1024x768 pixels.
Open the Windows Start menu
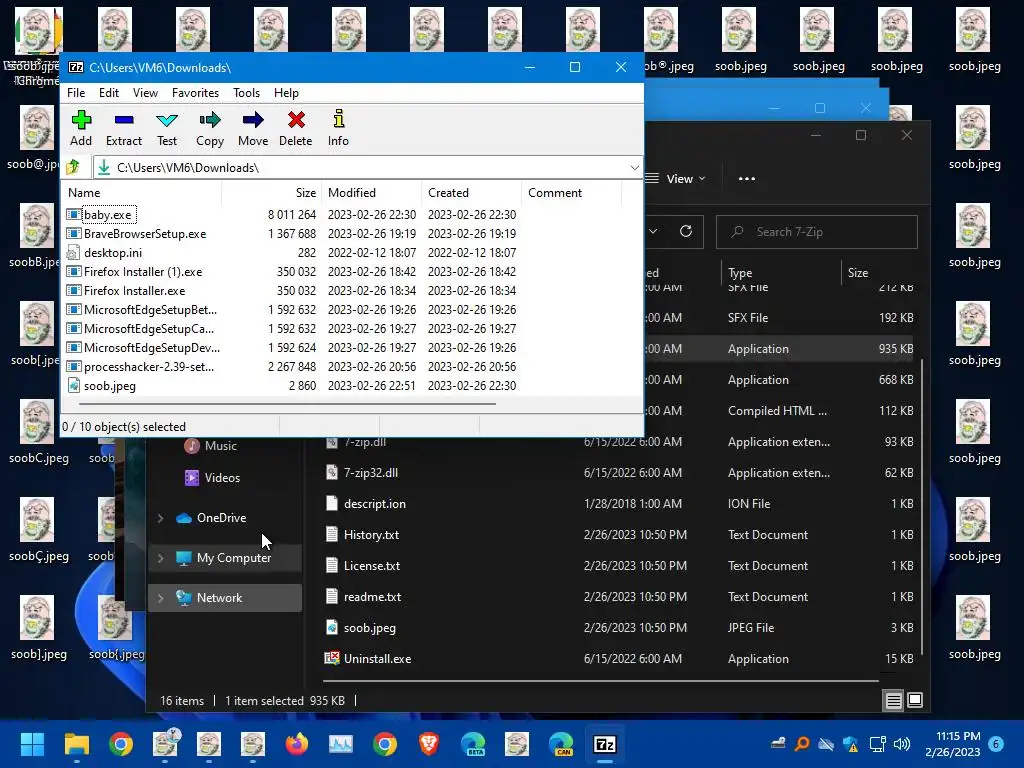(x=32, y=744)
